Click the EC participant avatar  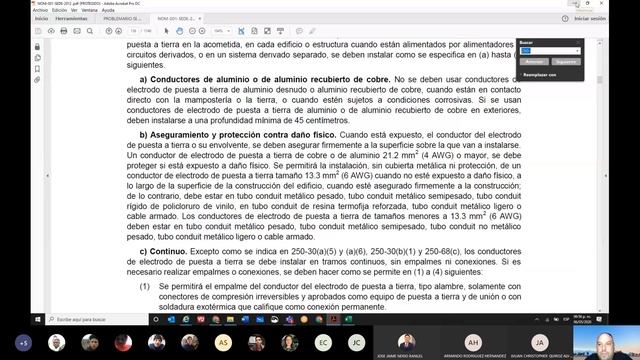coord(323,343)
